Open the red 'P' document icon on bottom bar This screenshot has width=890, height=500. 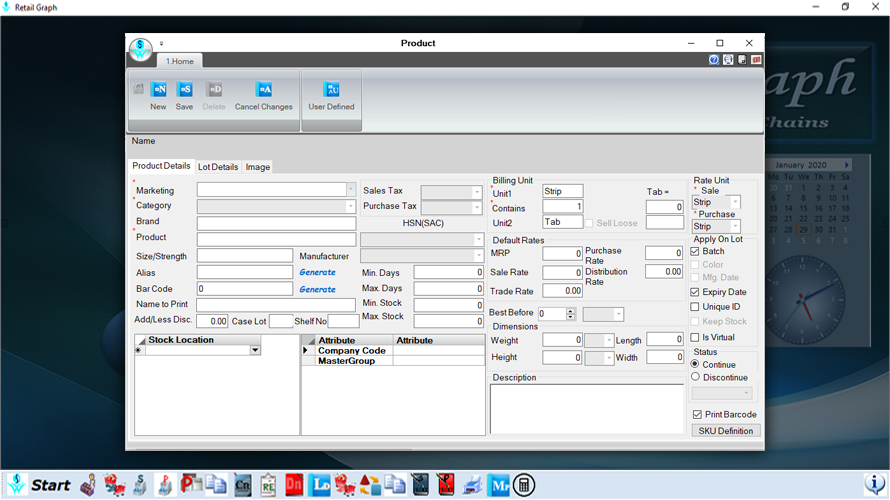click(191, 485)
